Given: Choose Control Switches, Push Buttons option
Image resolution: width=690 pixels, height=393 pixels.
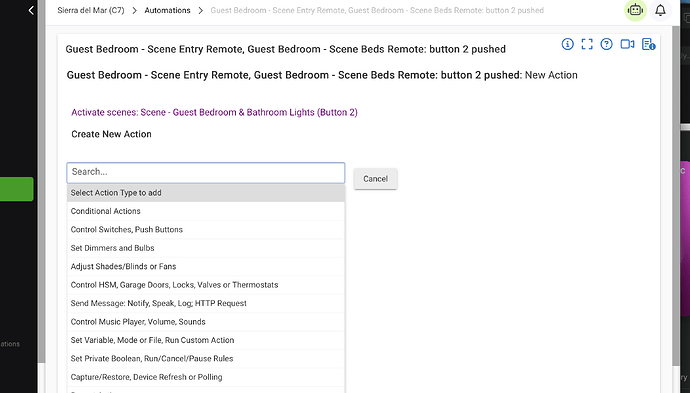Looking at the screenshot, I should click(x=206, y=230).
